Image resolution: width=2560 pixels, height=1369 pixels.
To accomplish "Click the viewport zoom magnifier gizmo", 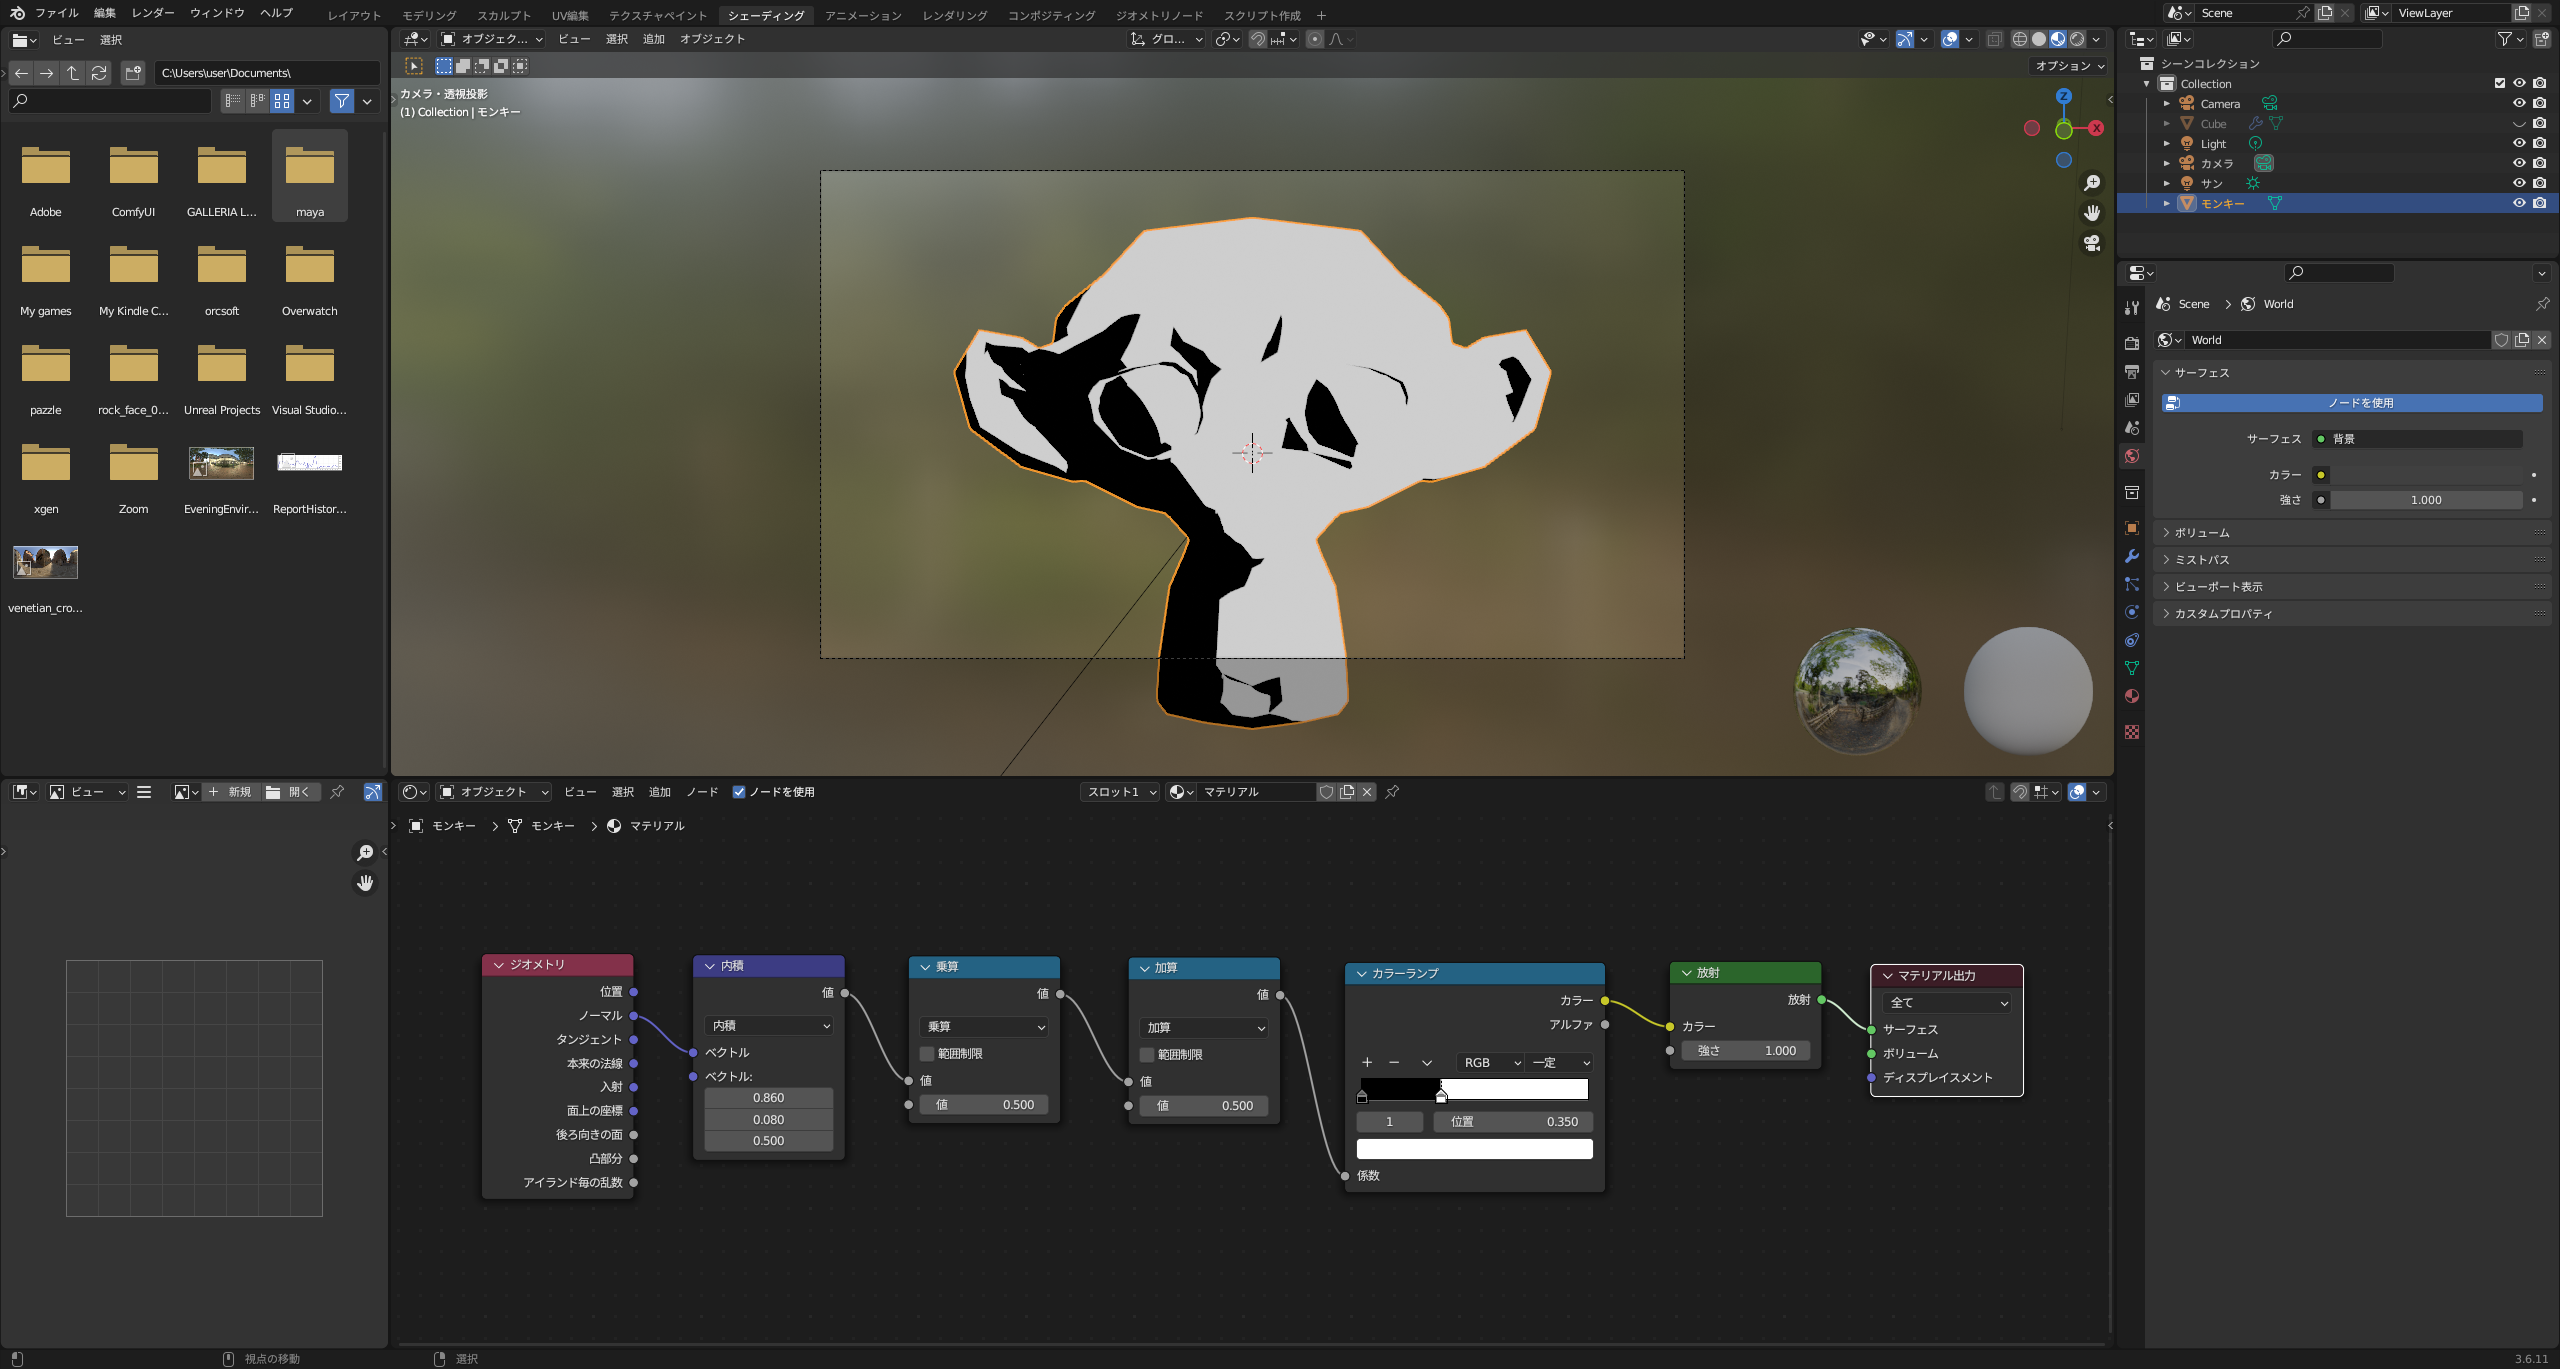I will (2091, 183).
